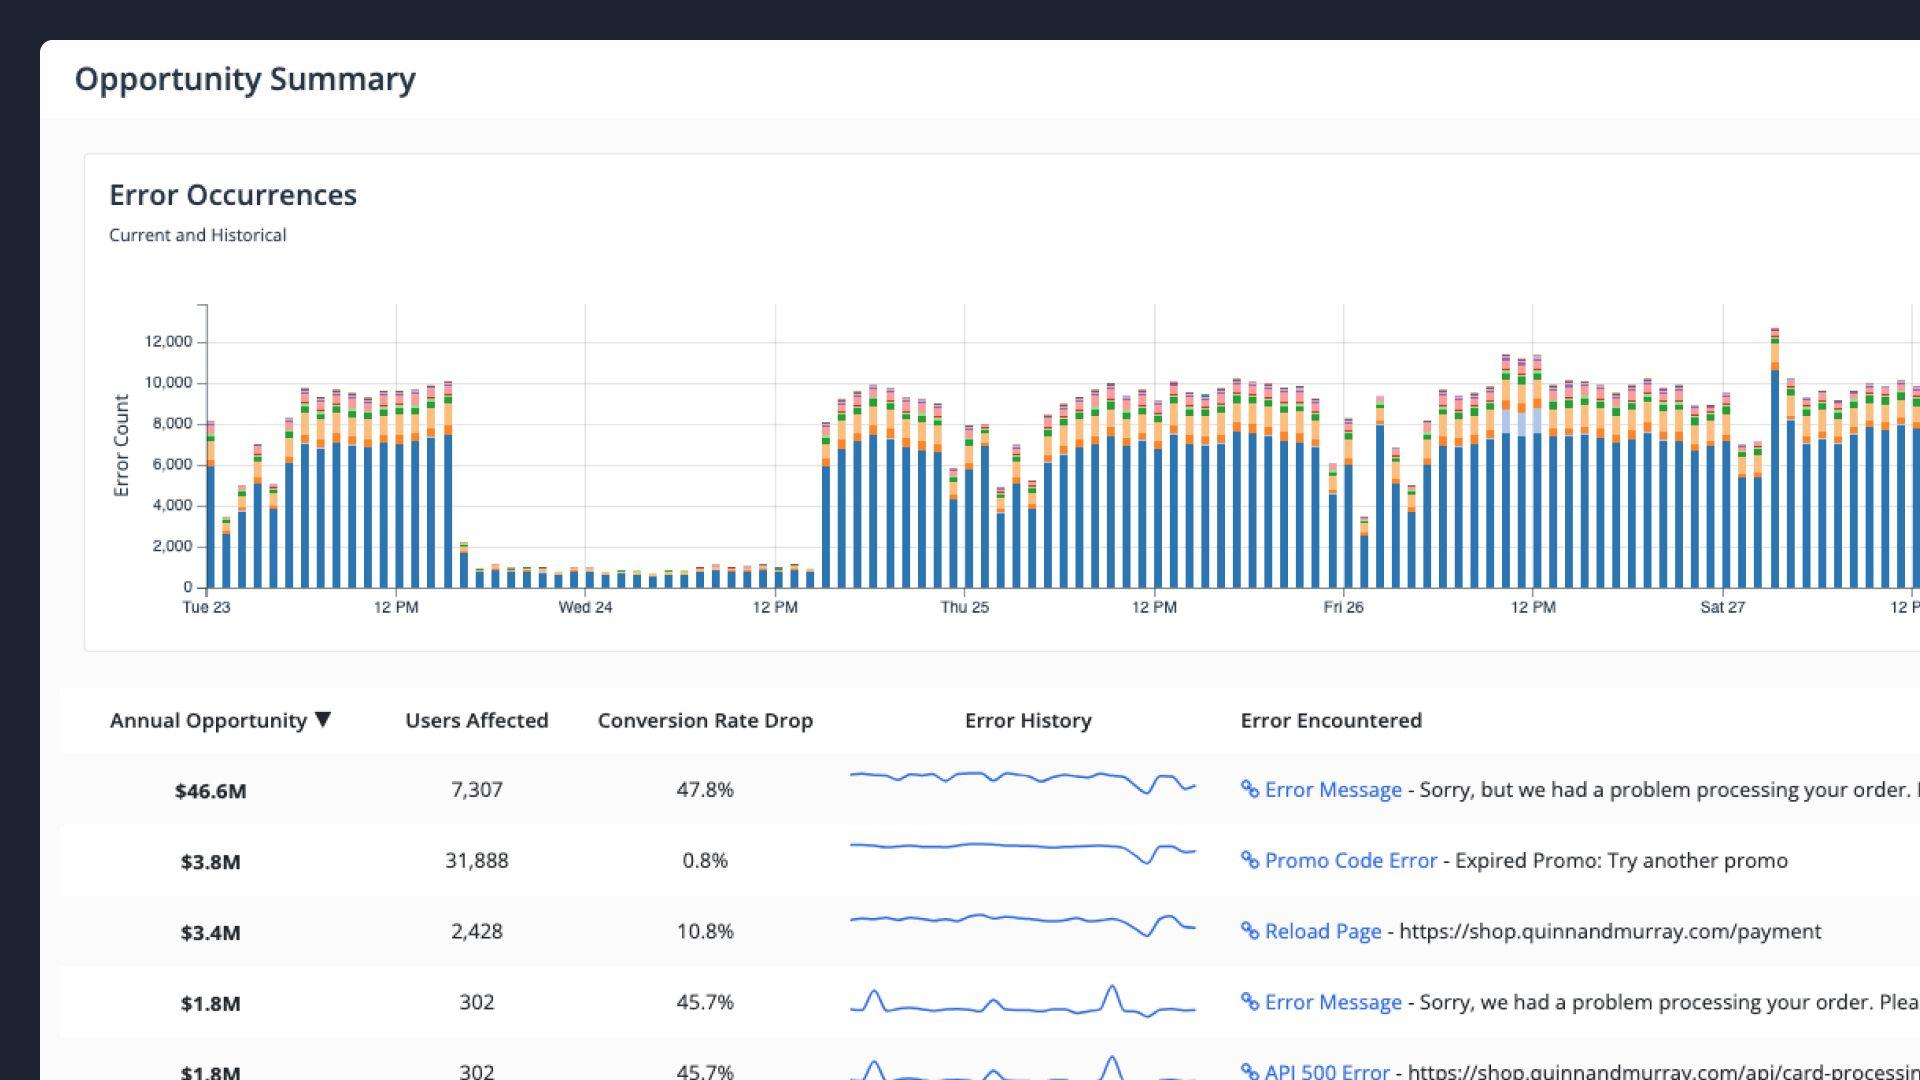Click the shop.quinnandmurray.com/payment URL text

[1610, 931]
